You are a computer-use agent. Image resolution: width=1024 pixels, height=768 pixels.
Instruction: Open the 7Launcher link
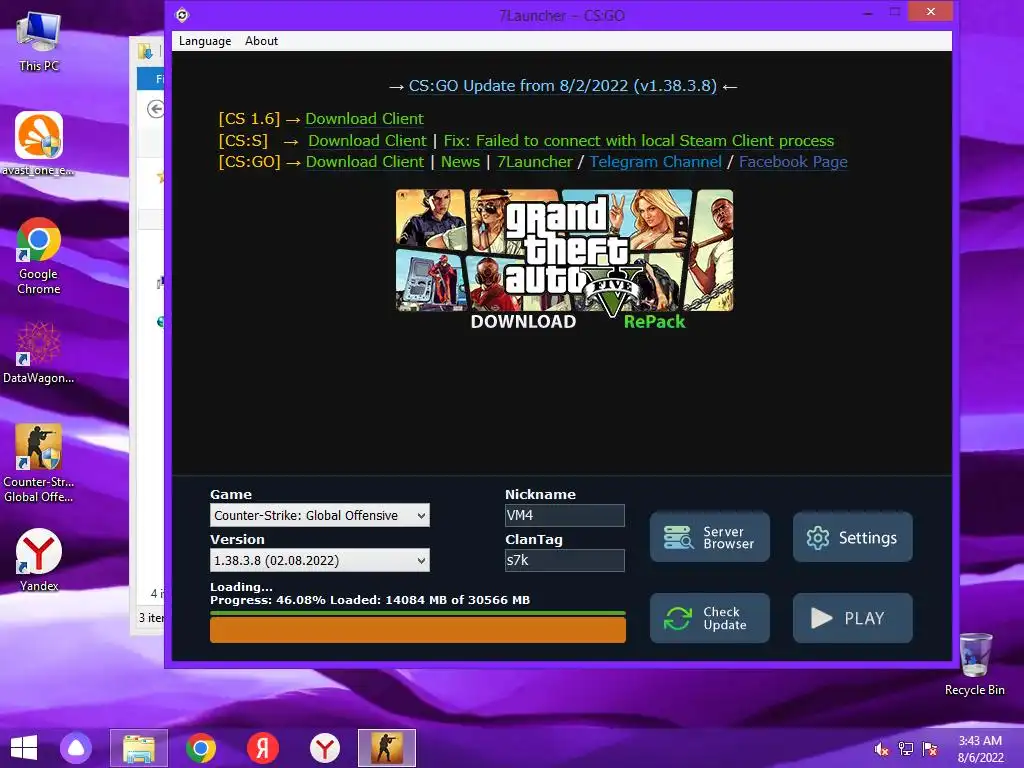tap(534, 162)
